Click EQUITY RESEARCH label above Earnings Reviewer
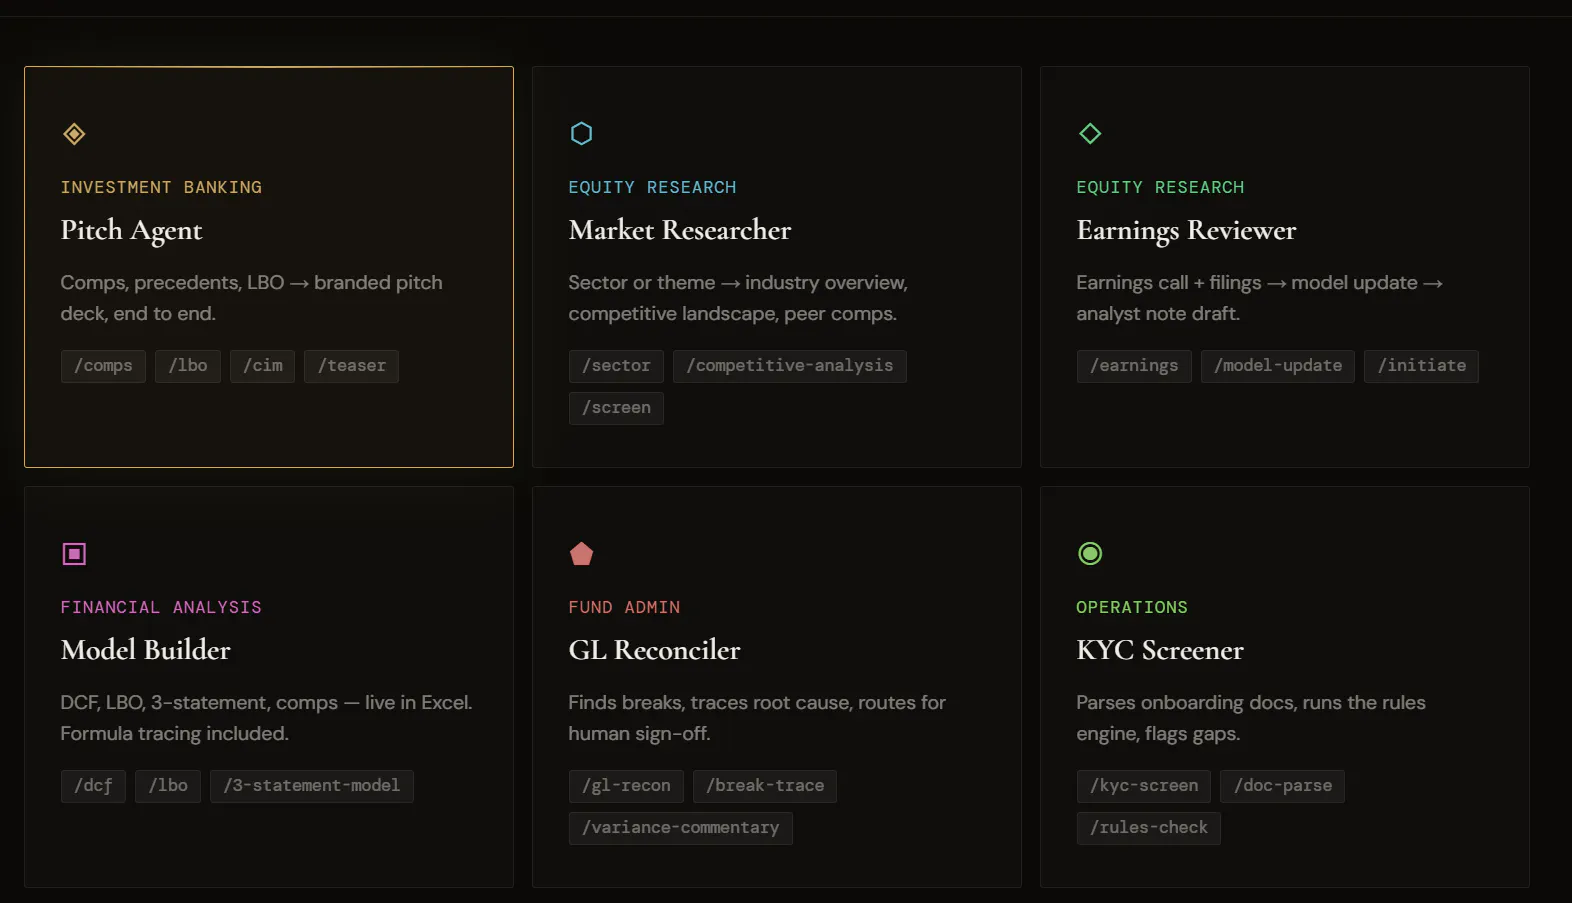 [x=1160, y=188]
